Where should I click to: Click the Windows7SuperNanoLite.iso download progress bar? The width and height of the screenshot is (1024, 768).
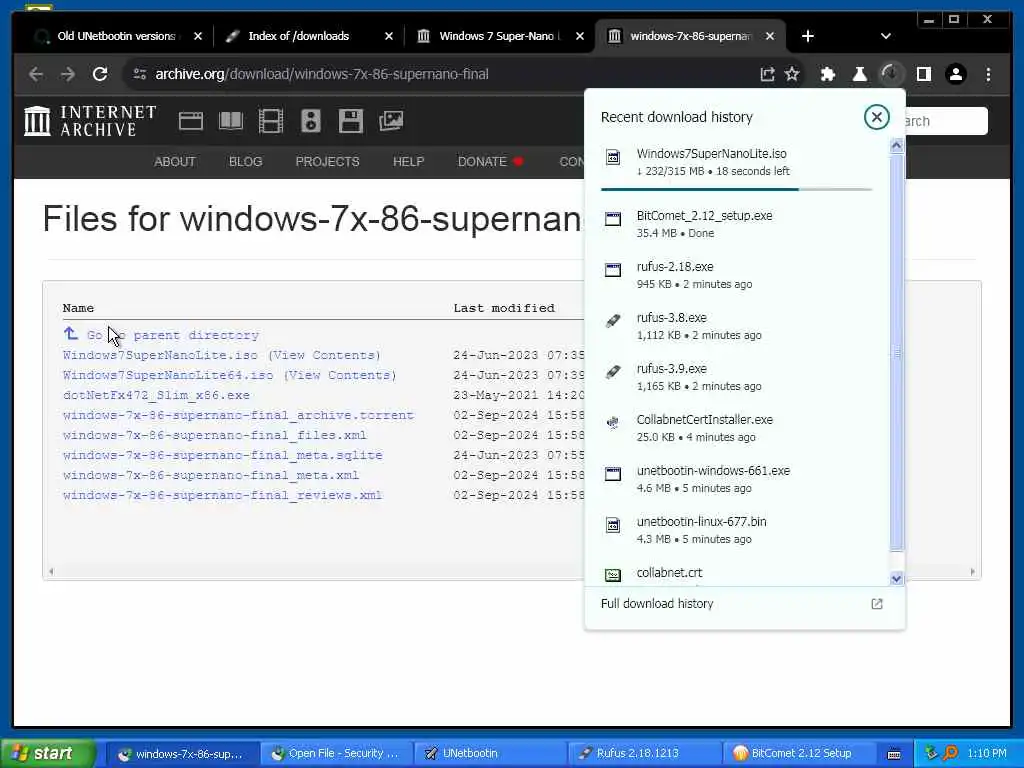[x=736, y=189]
